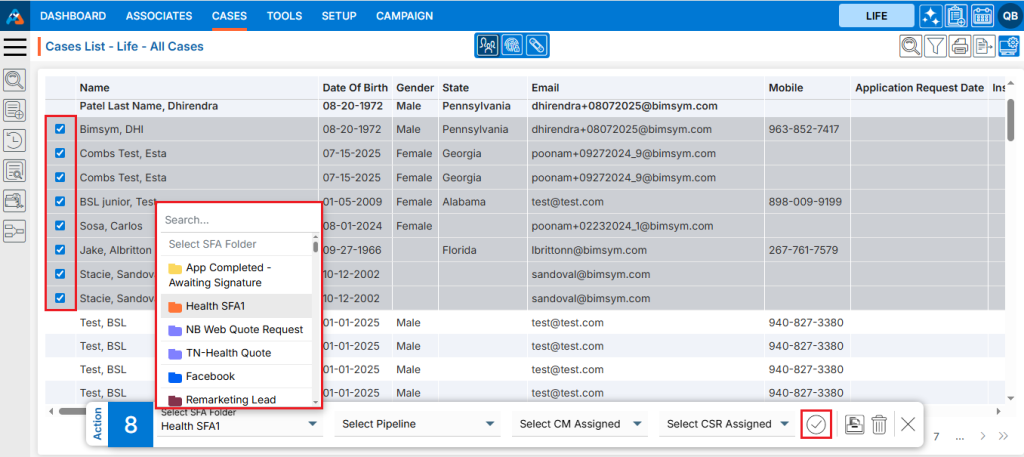This screenshot has height=457, width=1024.
Task: Open the ASSOCIATES menu tab
Action: pyautogui.click(x=159, y=16)
